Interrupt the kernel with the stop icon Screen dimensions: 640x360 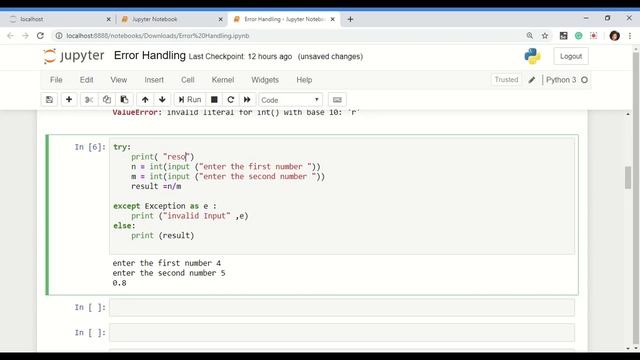click(214, 100)
